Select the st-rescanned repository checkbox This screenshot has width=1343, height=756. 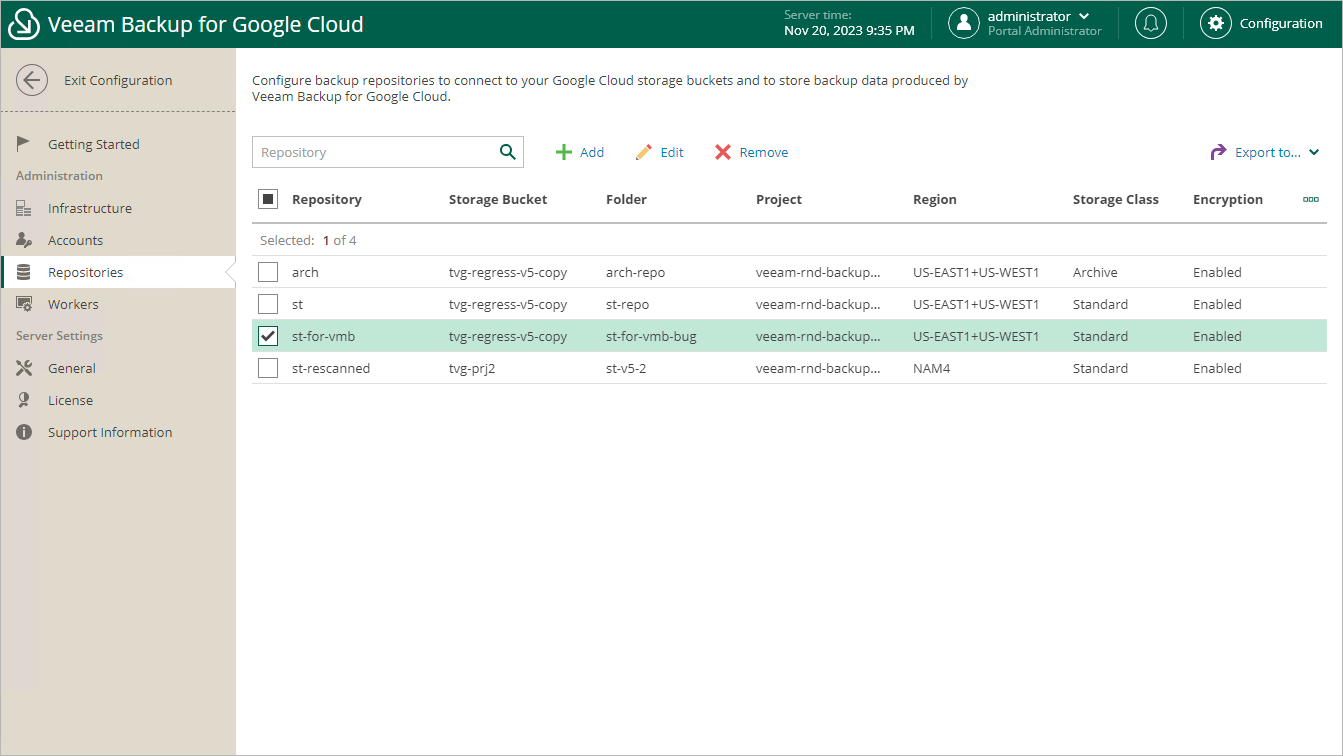point(268,368)
